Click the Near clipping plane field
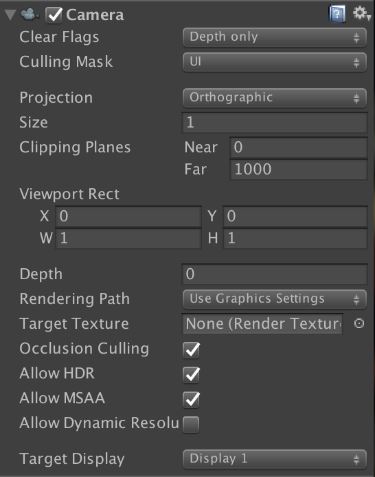This screenshot has width=375, height=477. pos(299,147)
